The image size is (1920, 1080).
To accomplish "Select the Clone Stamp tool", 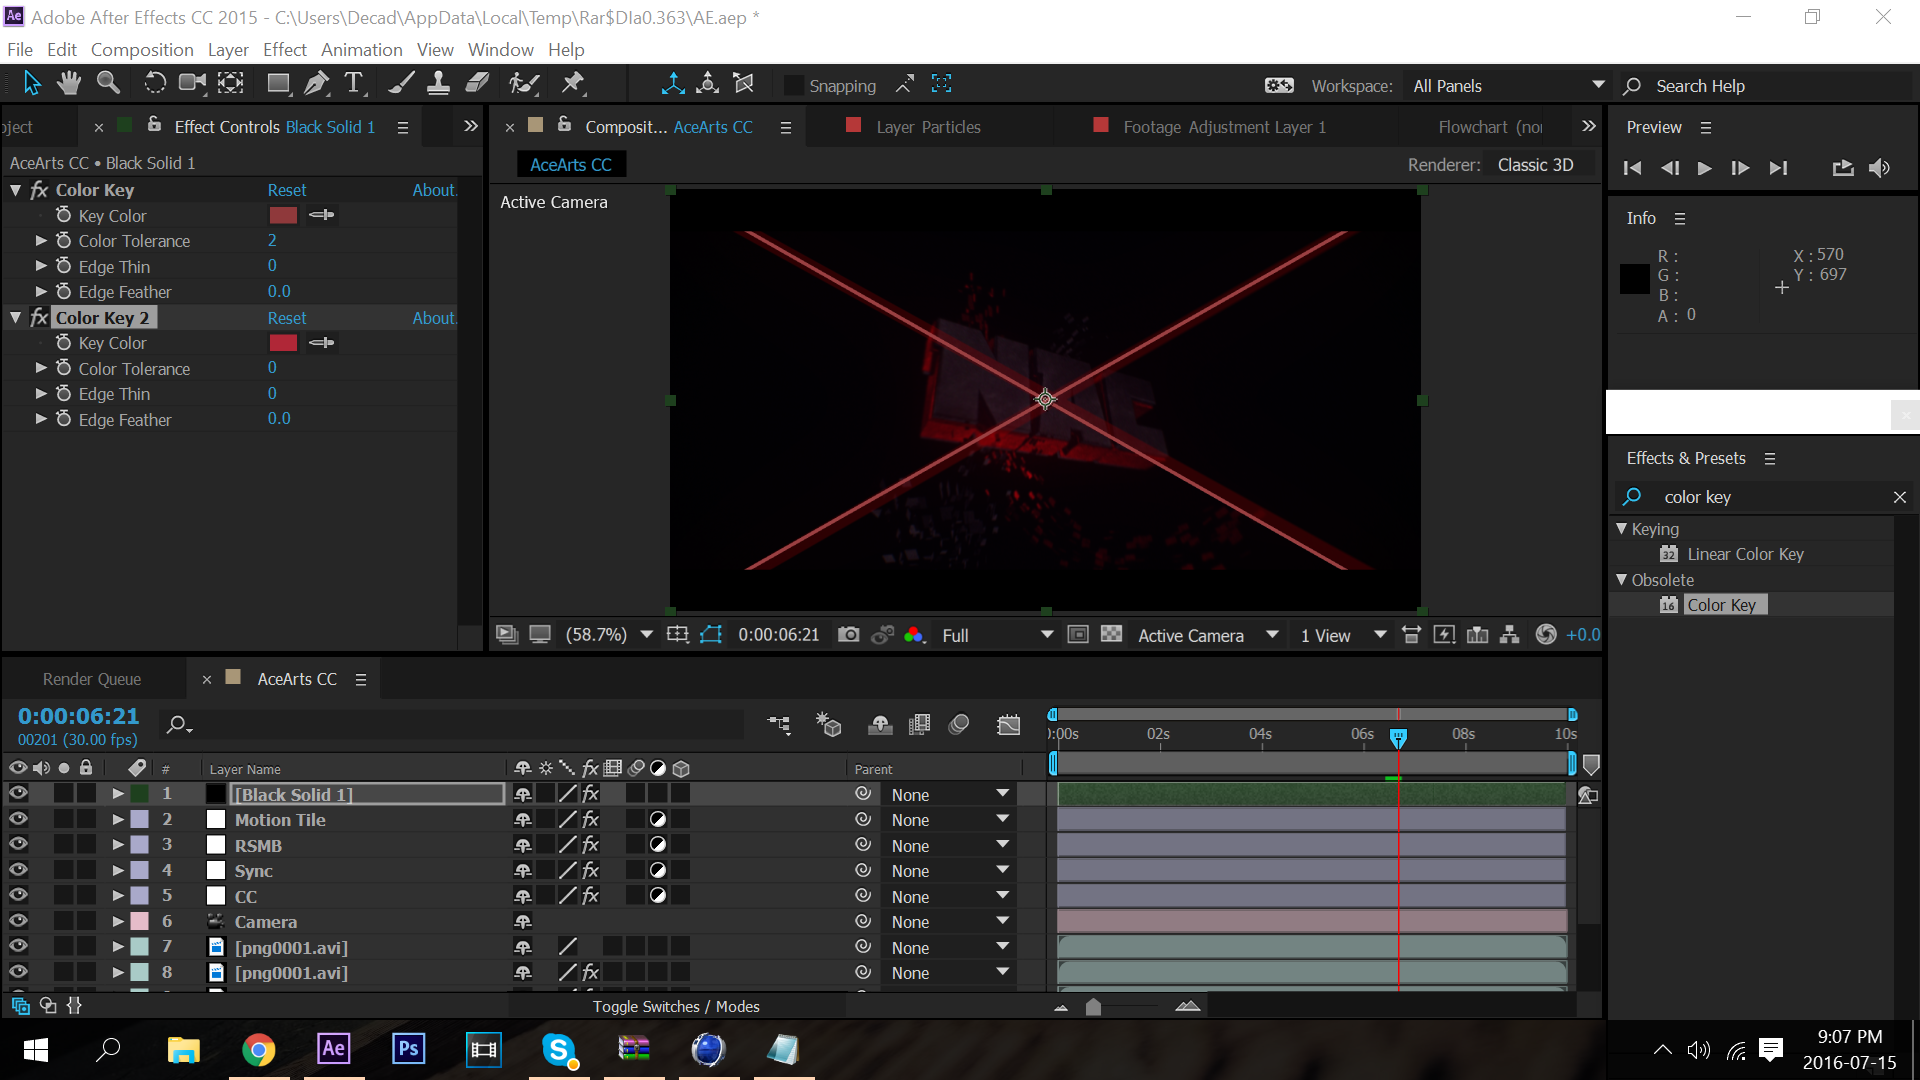I will click(x=438, y=84).
